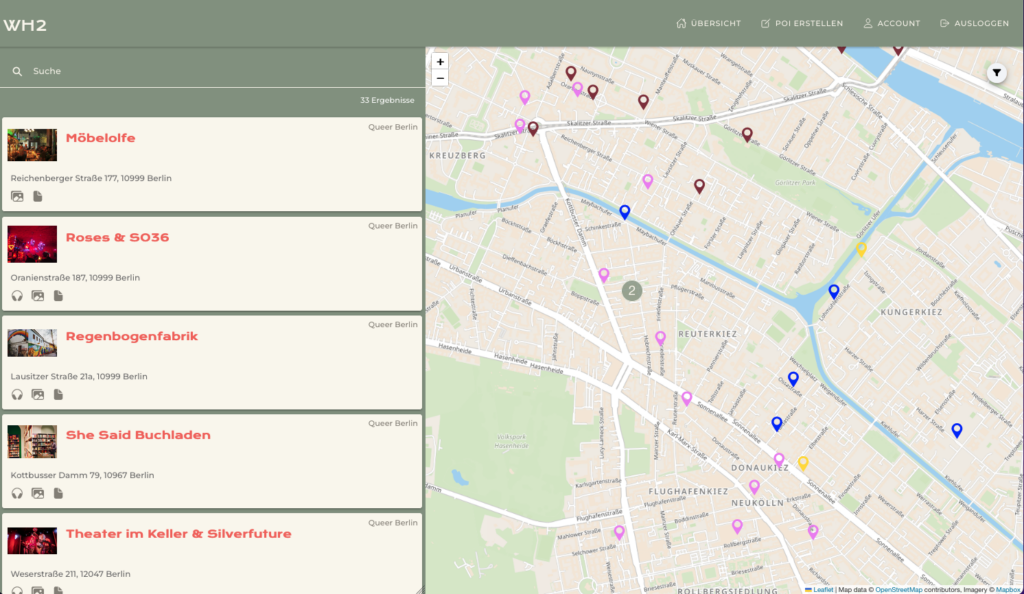The image size is (1024, 594).
Task: Zoom out the map with minus button
Action: (440, 78)
